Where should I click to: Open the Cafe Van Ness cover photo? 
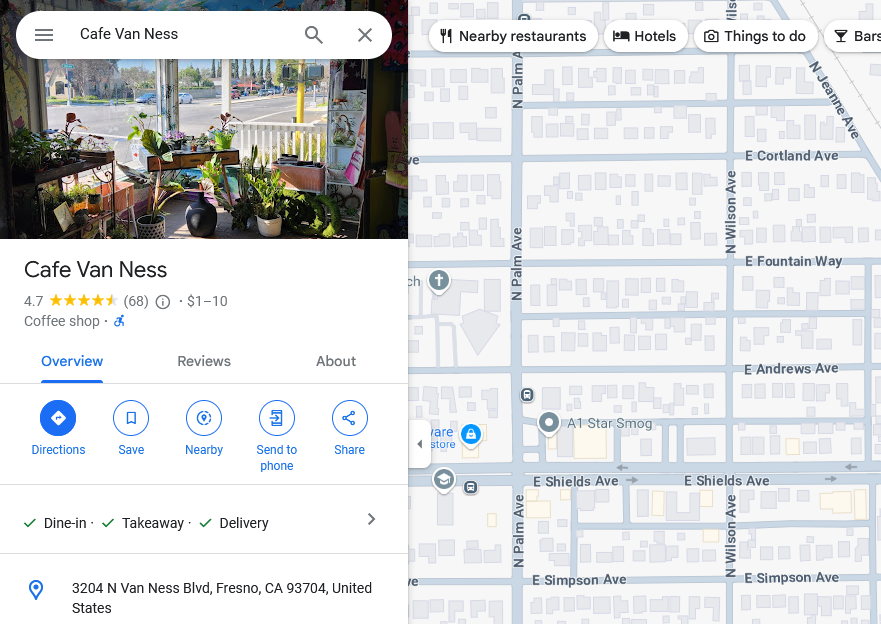coord(204,149)
